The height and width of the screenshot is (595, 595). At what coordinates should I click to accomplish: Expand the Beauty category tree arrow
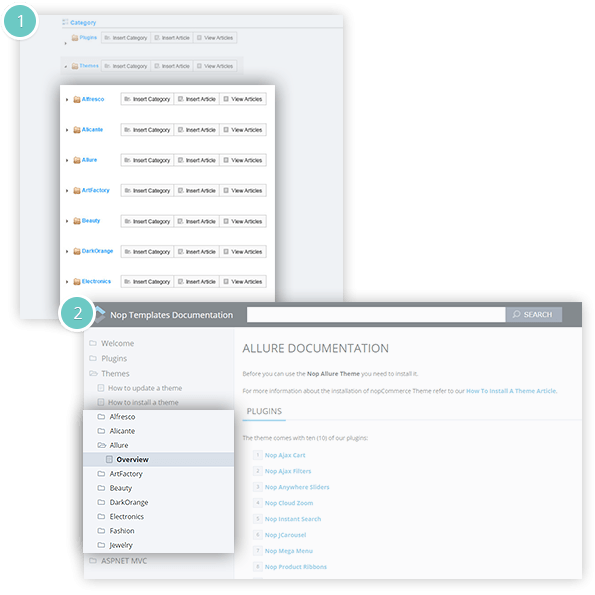coord(67,221)
